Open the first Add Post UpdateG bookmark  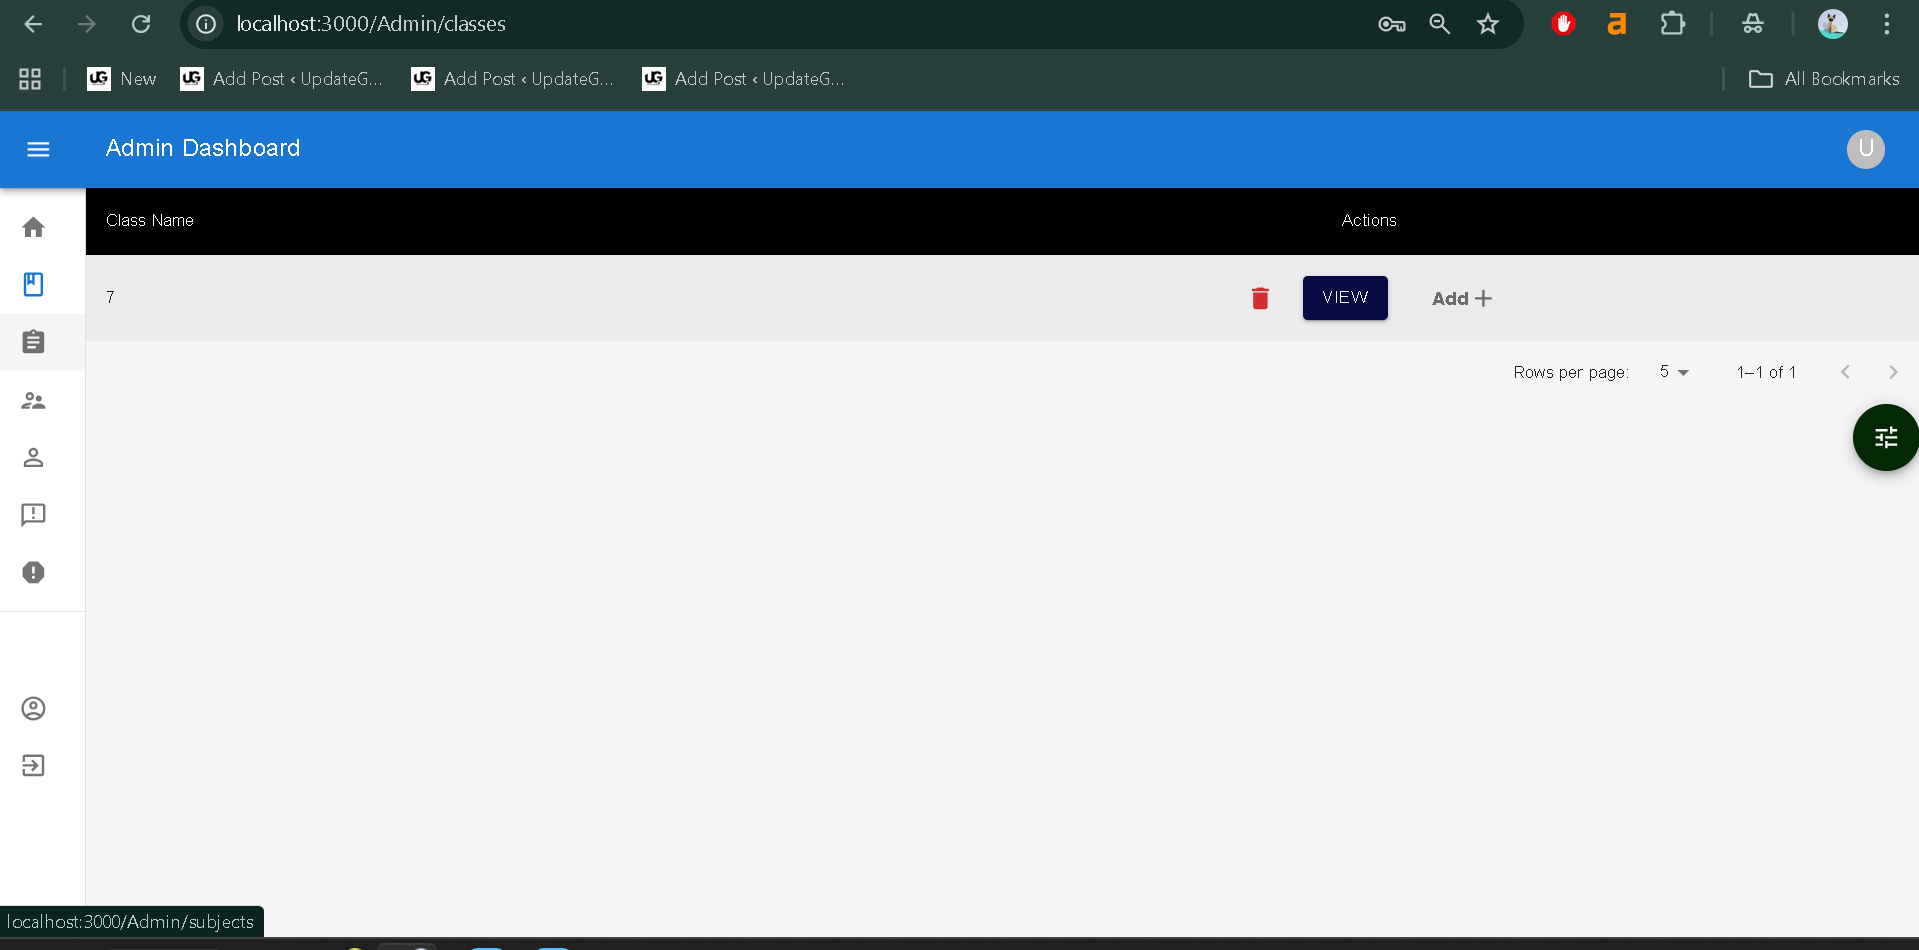[x=281, y=78]
